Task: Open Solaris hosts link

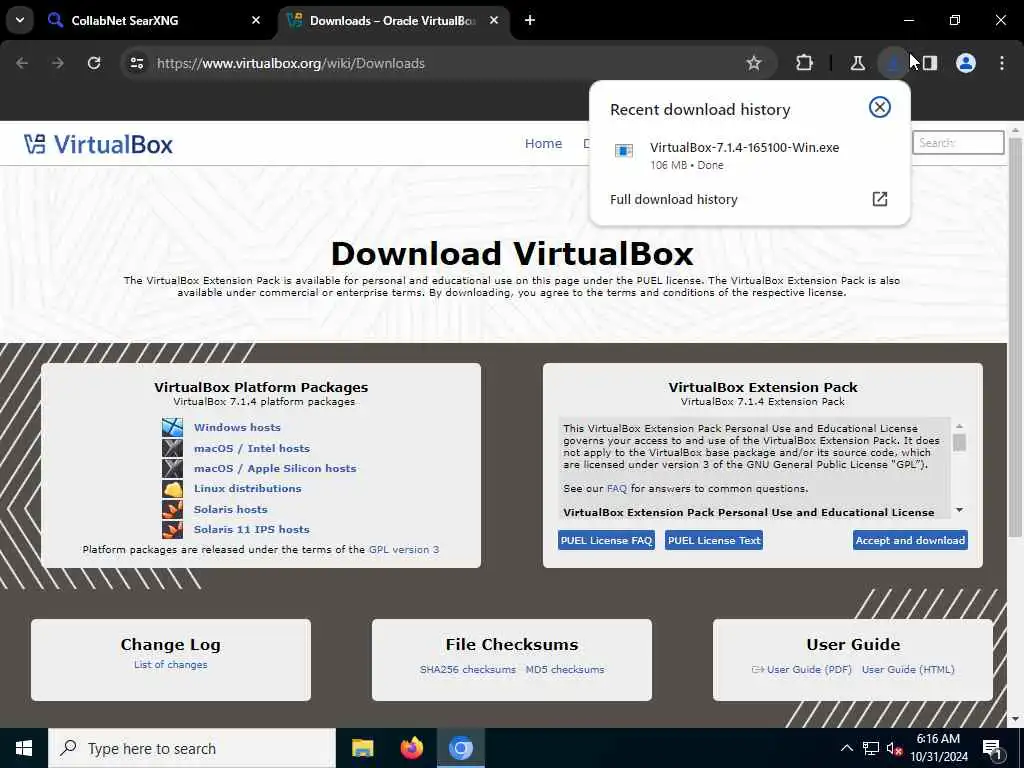Action: click(231, 509)
